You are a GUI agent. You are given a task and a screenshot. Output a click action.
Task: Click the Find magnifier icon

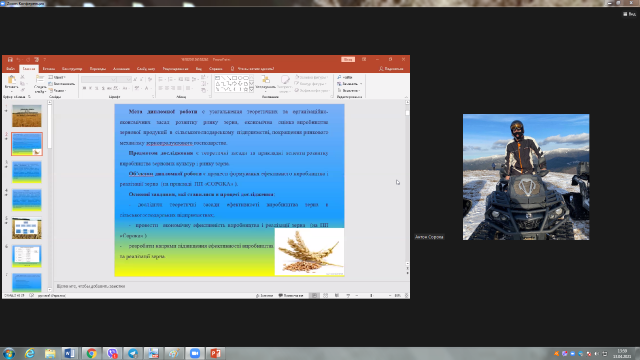pyautogui.click(x=339, y=77)
